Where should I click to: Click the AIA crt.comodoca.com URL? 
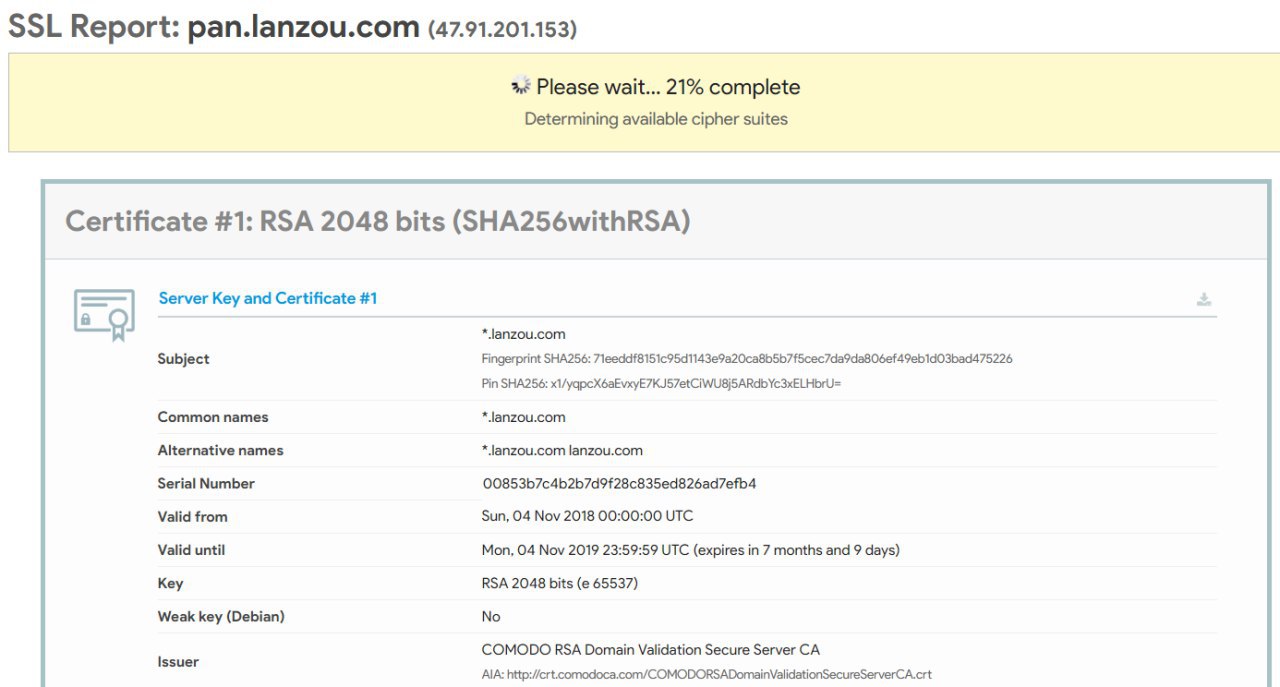click(x=706, y=674)
